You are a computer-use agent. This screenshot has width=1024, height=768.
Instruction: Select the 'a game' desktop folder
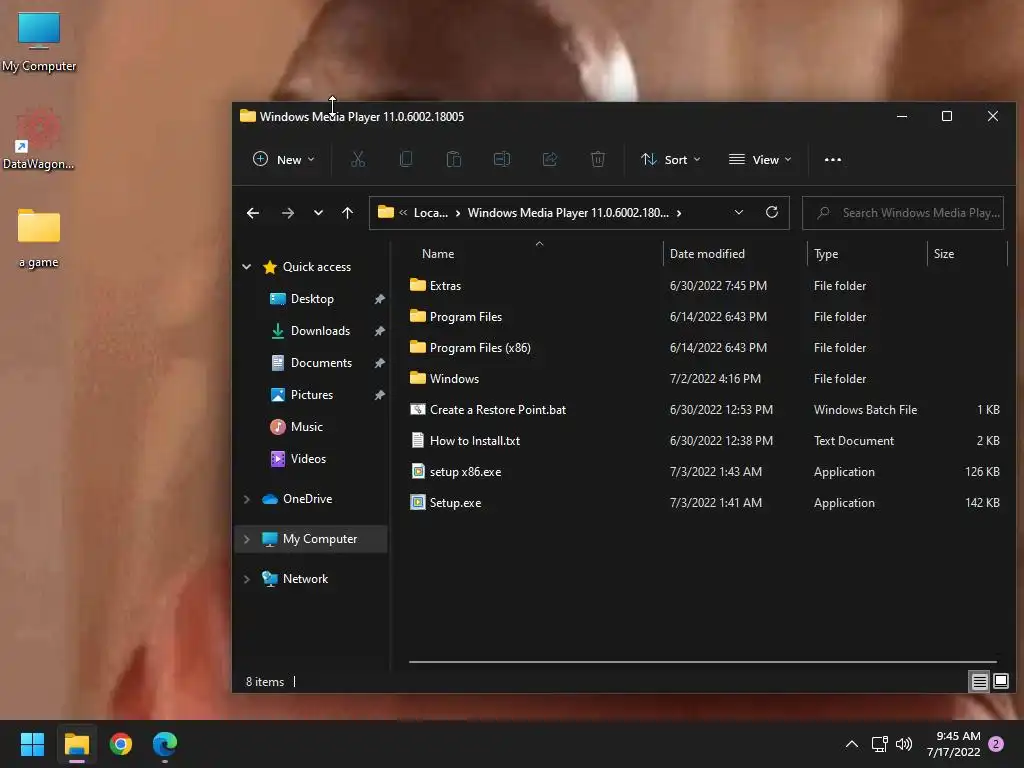(x=39, y=237)
